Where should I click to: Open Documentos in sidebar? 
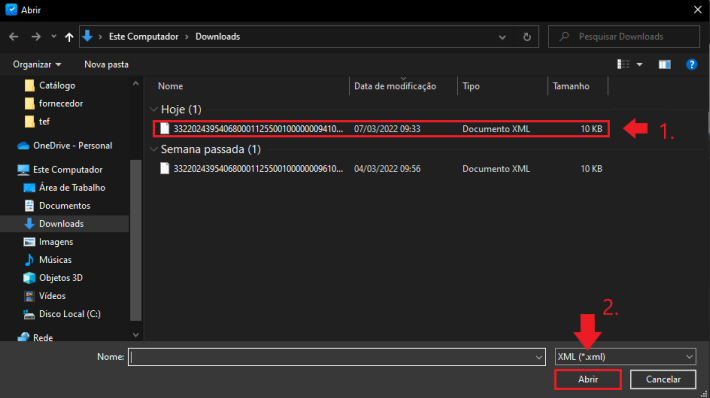tap(64, 206)
